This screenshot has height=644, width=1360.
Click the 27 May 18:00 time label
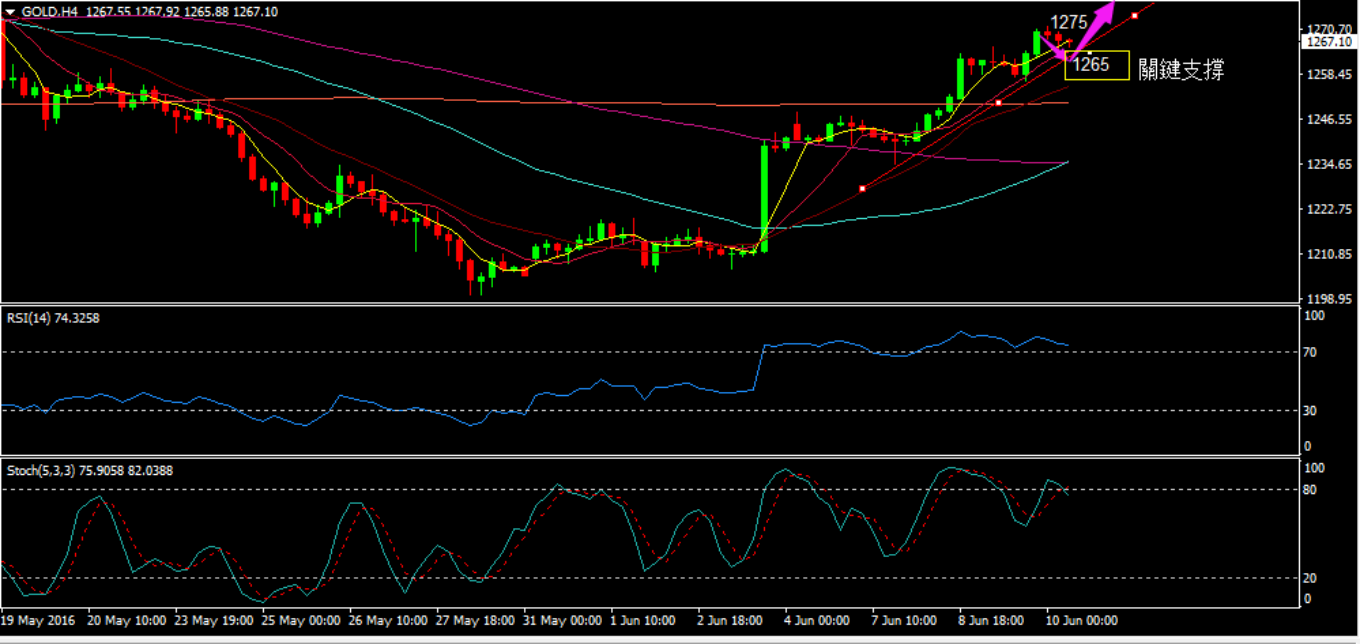point(476,620)
